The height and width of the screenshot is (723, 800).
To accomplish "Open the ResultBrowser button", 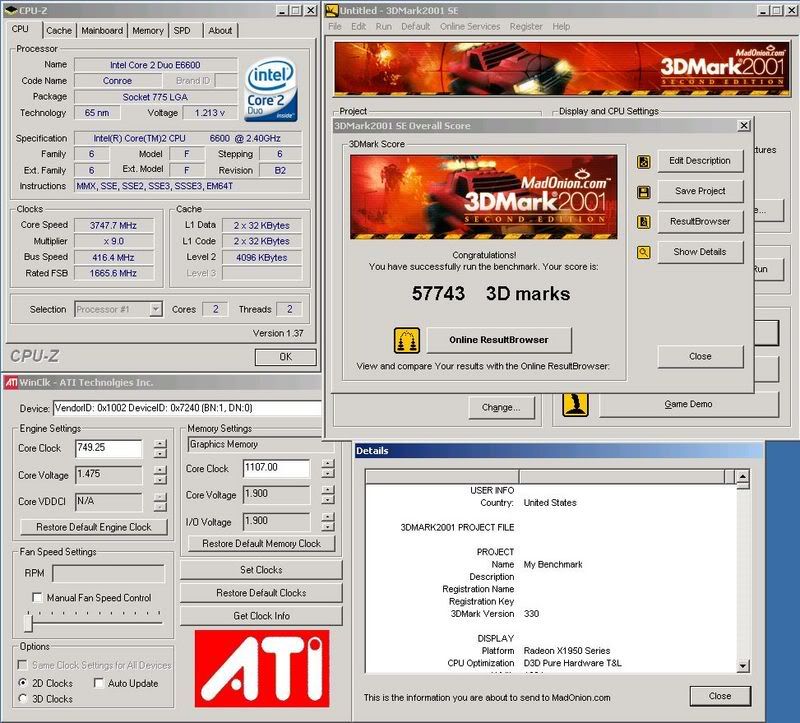I will pyautogui.click(x=699, y=221).
